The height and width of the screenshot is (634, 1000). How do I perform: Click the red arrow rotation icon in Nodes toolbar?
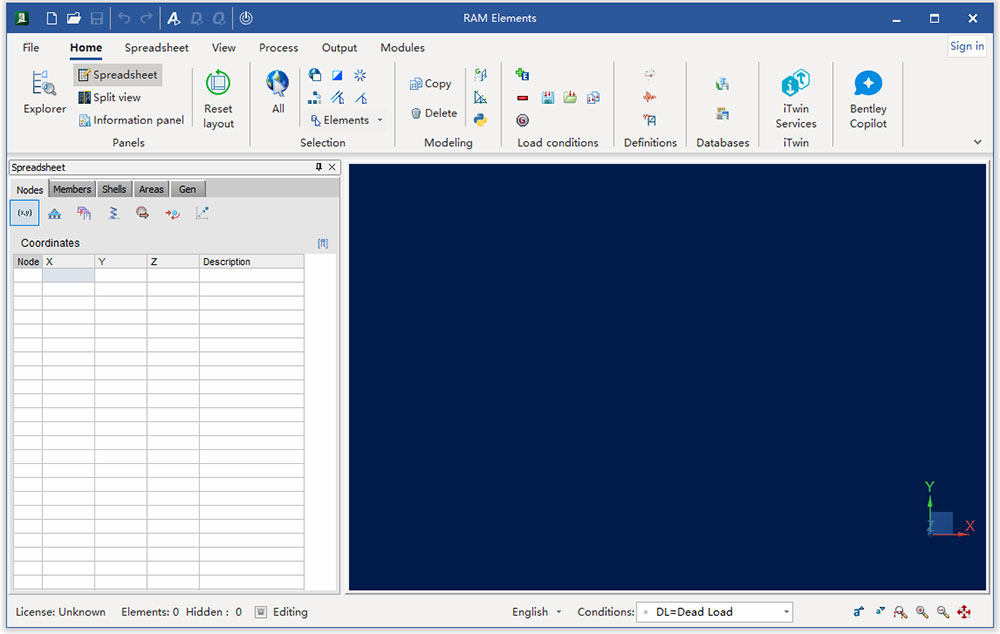172,214
